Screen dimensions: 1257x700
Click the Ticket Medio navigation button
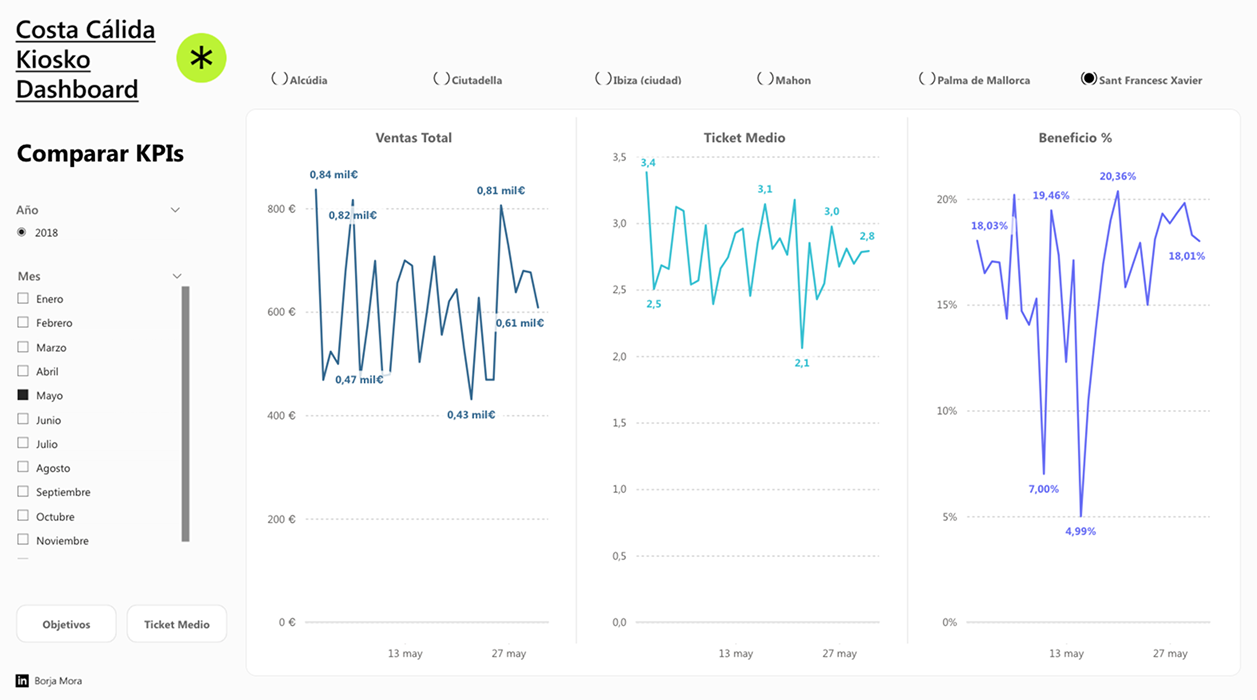(x=177, y=624)
